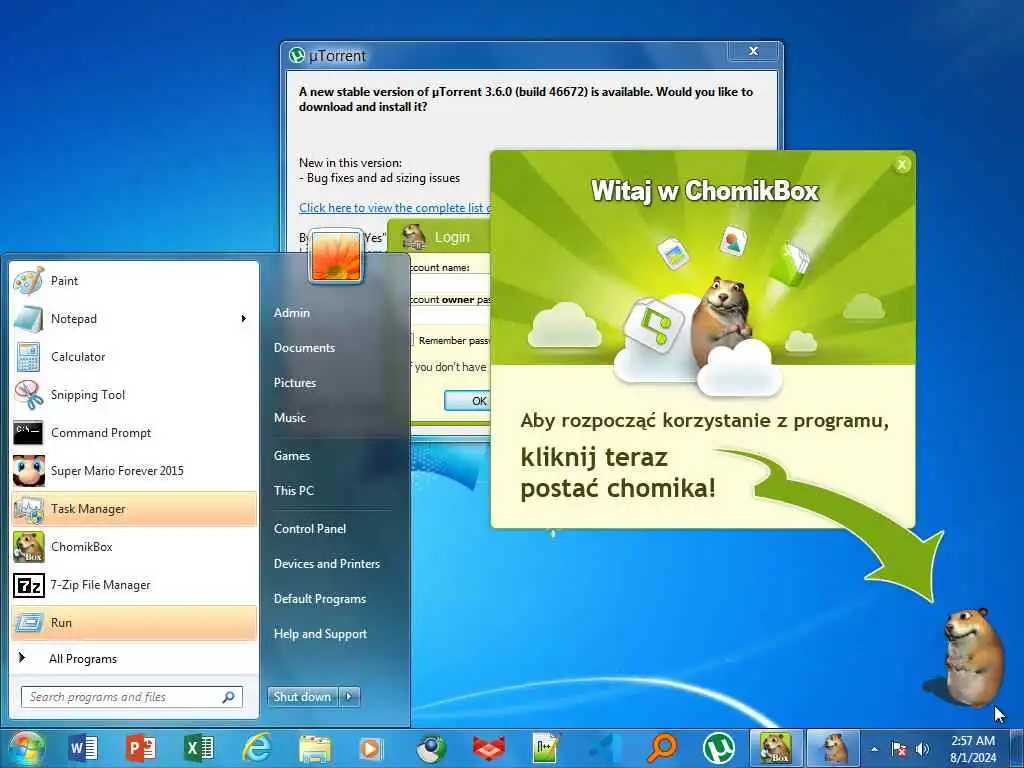Open Notepad++ from the taskbar
The image size is (1024, 768).
coord(545,748)
